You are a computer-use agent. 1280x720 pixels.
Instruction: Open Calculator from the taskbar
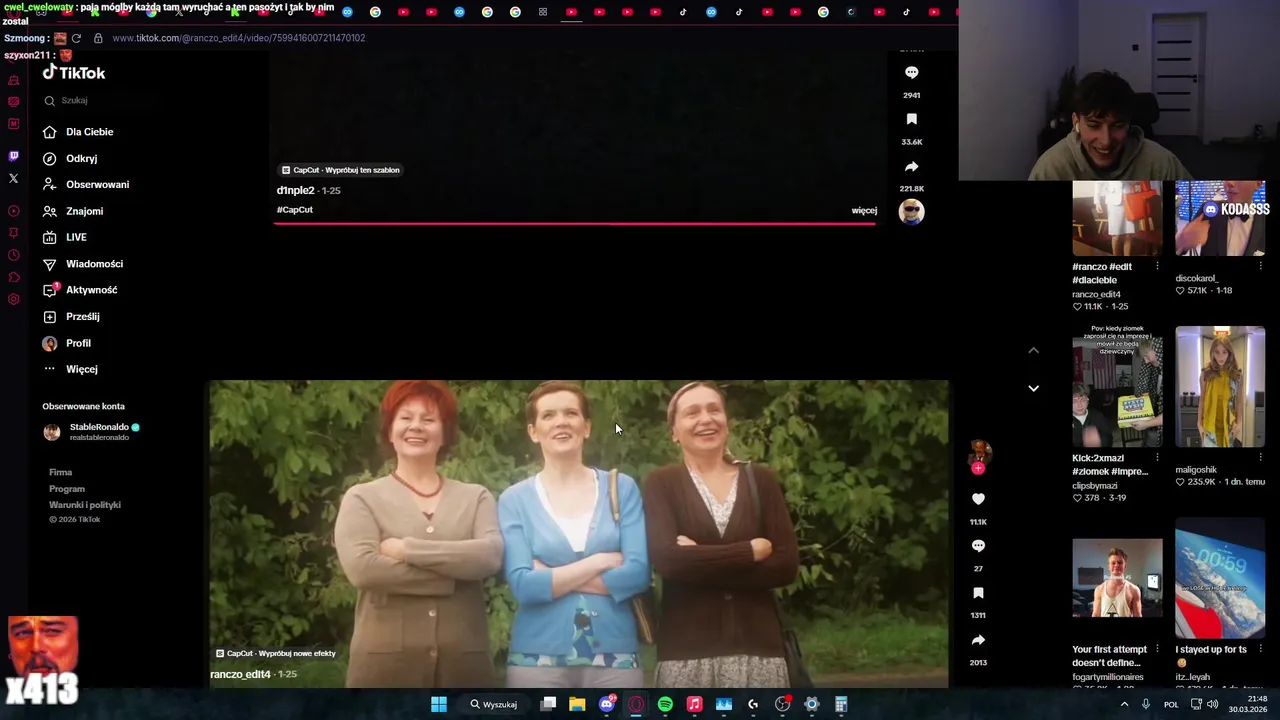click(841, 704)
